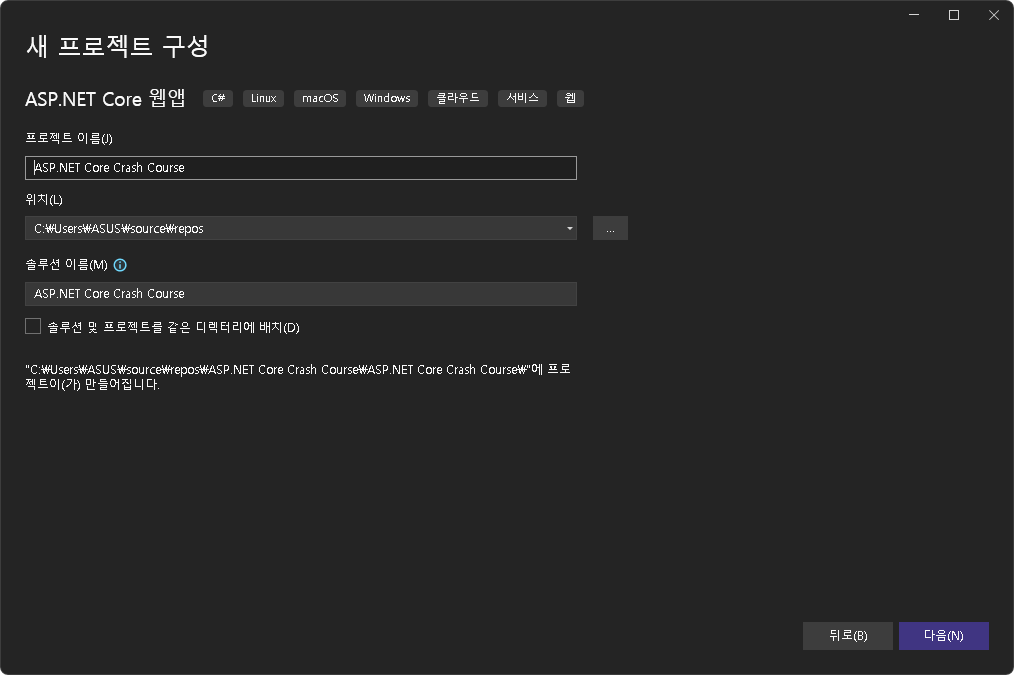Click the 뒤로(B) back button
1014x675 pixels.
click(x=848, y=636)
